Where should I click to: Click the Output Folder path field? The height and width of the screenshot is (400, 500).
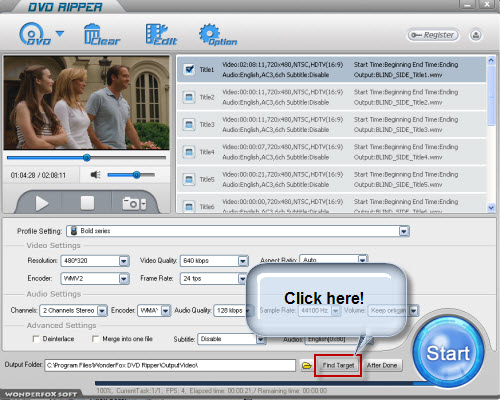coord(170,365)
